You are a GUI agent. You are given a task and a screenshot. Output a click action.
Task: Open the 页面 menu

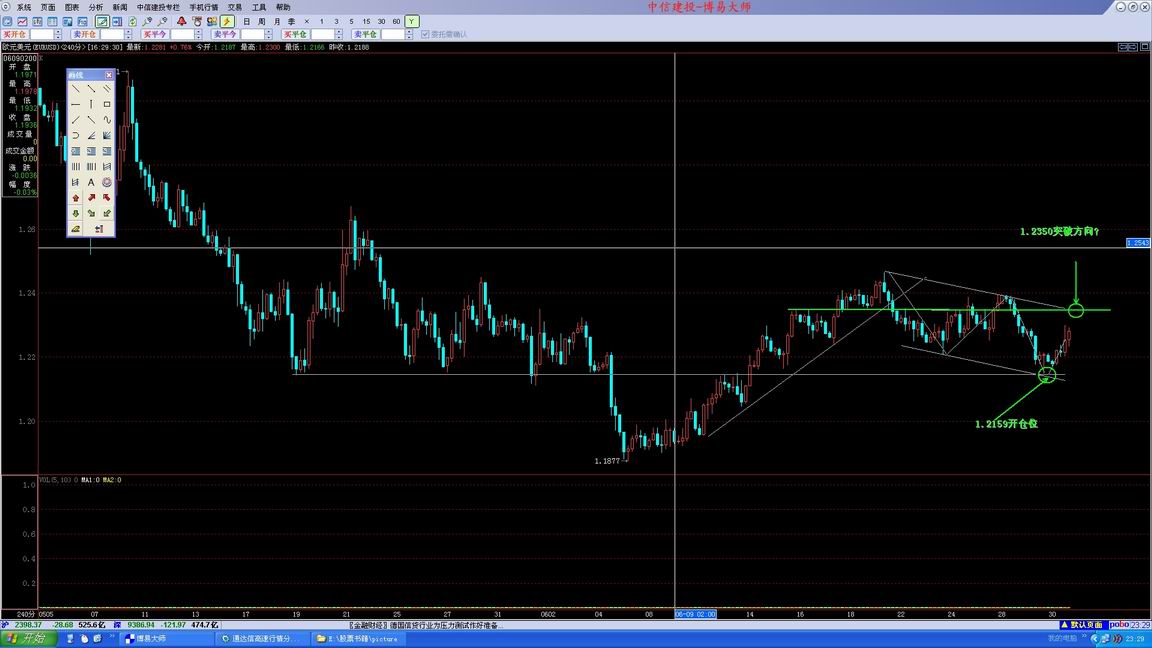(48, 7)
